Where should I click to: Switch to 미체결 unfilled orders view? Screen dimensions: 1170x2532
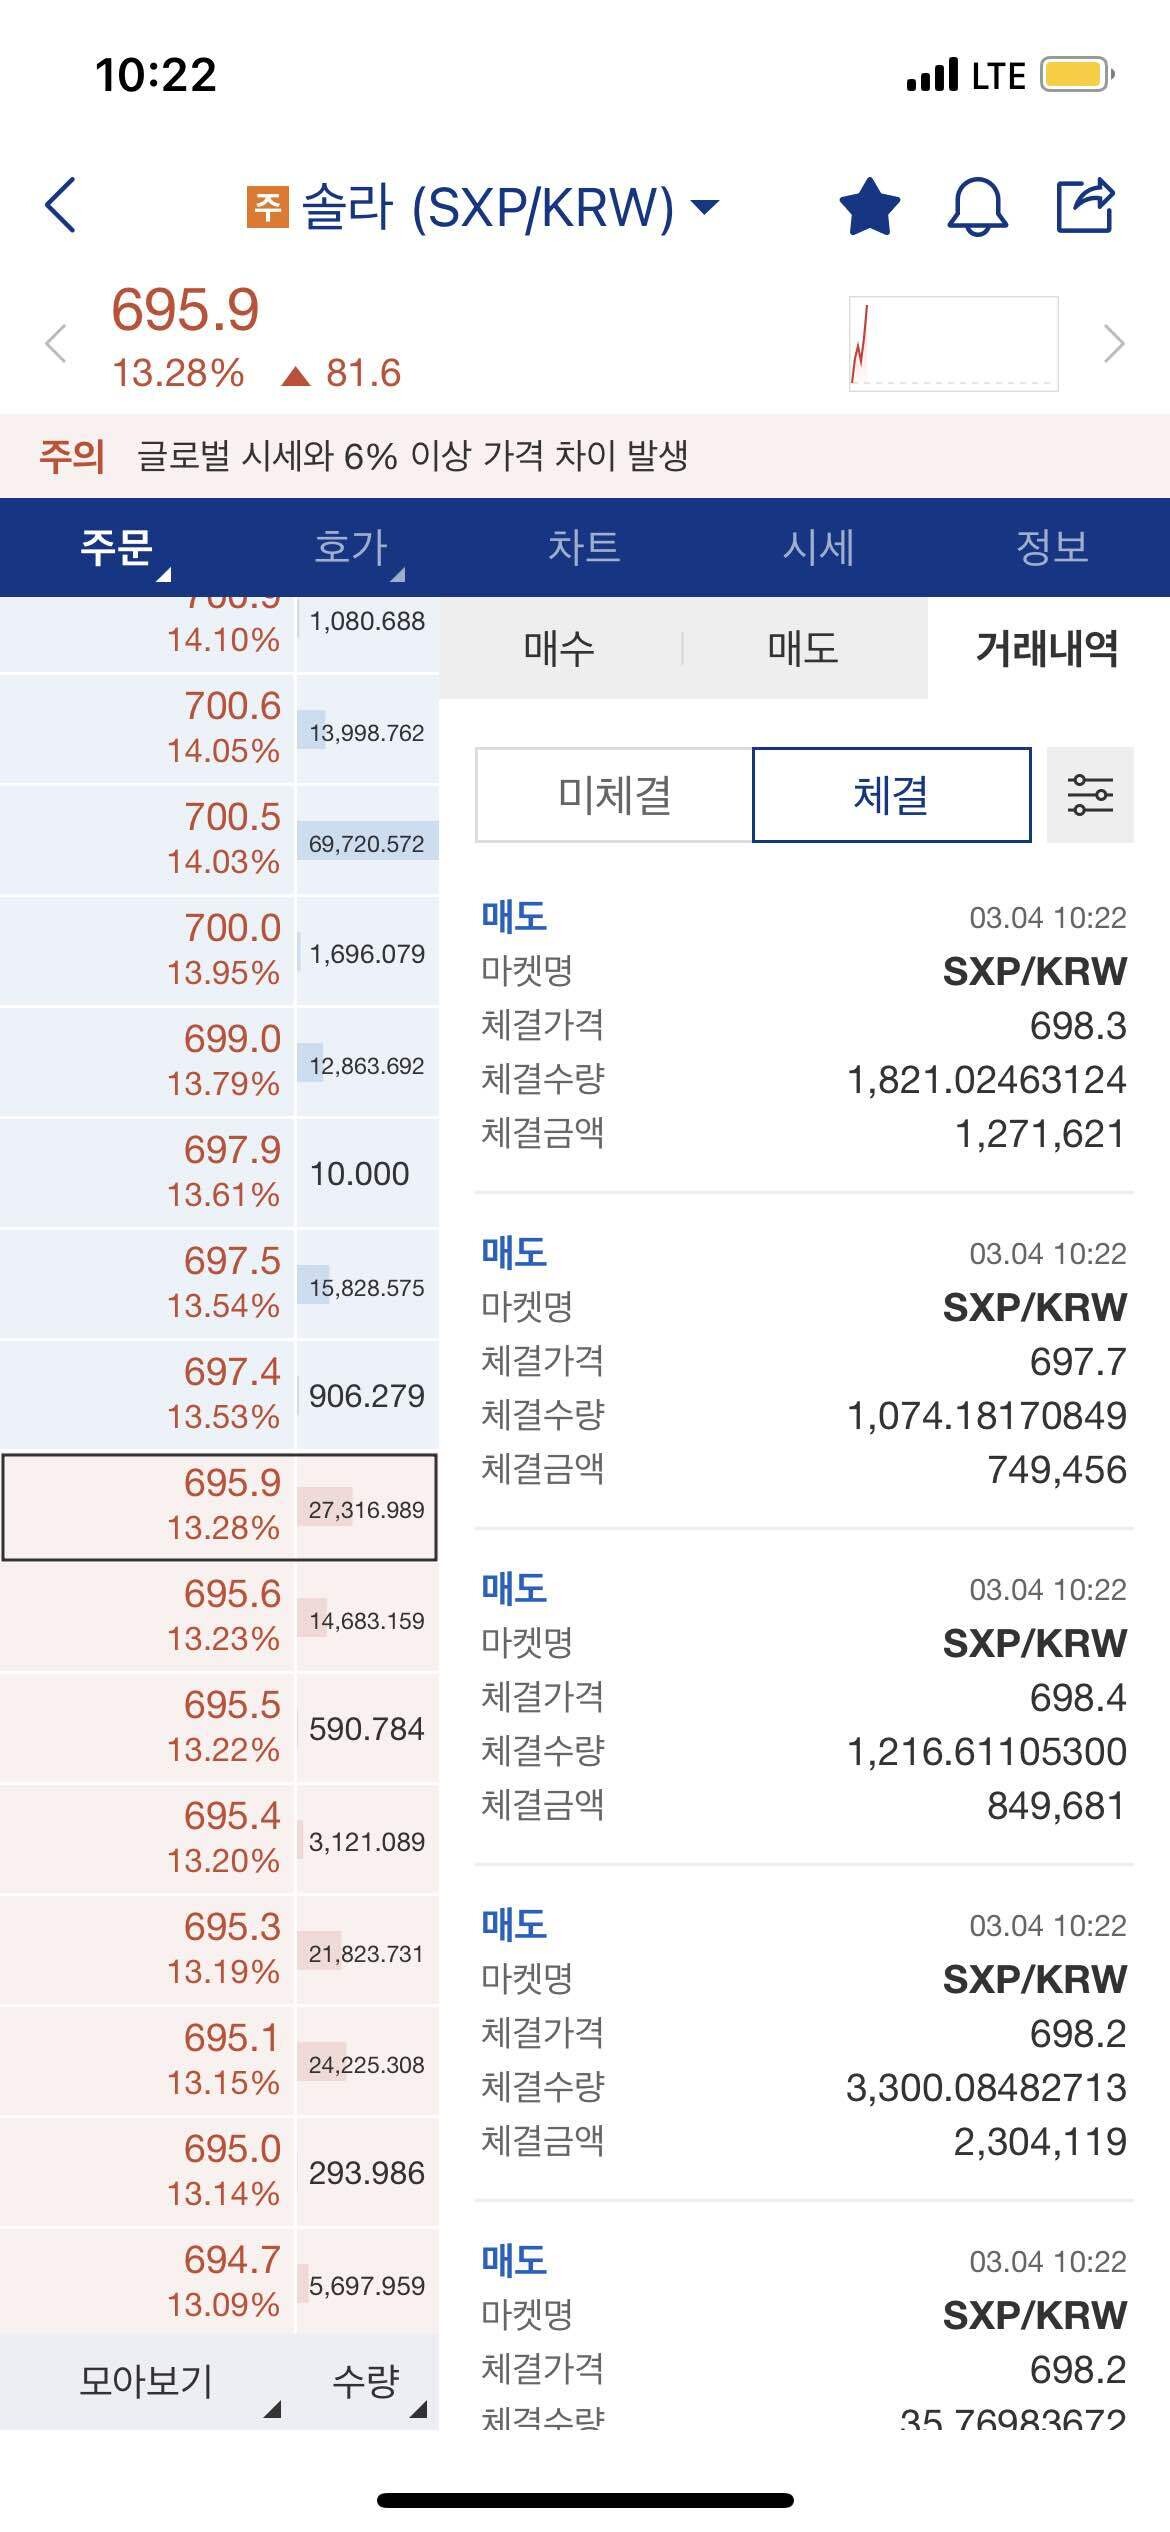pyautogui.click(x=613, y=793)
